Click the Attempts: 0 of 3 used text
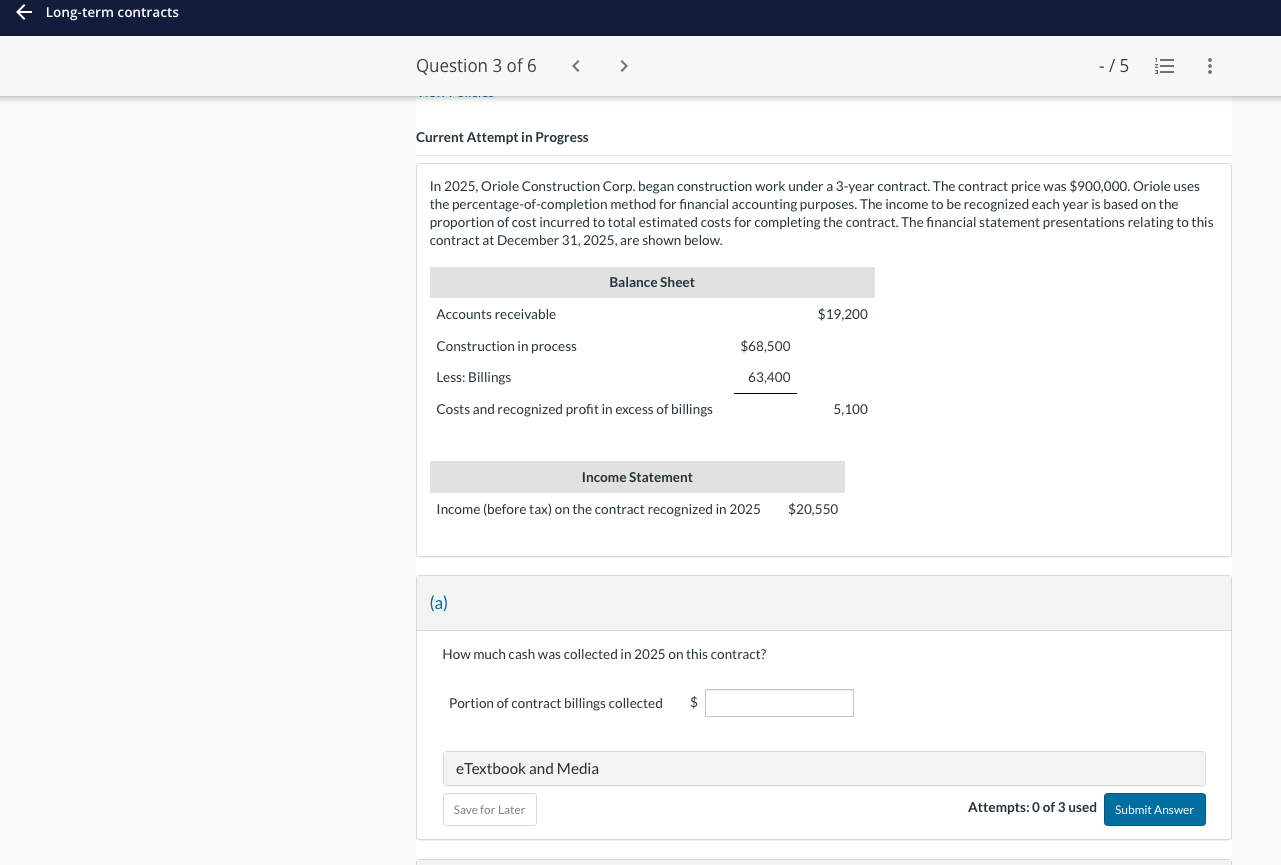 1032,807
